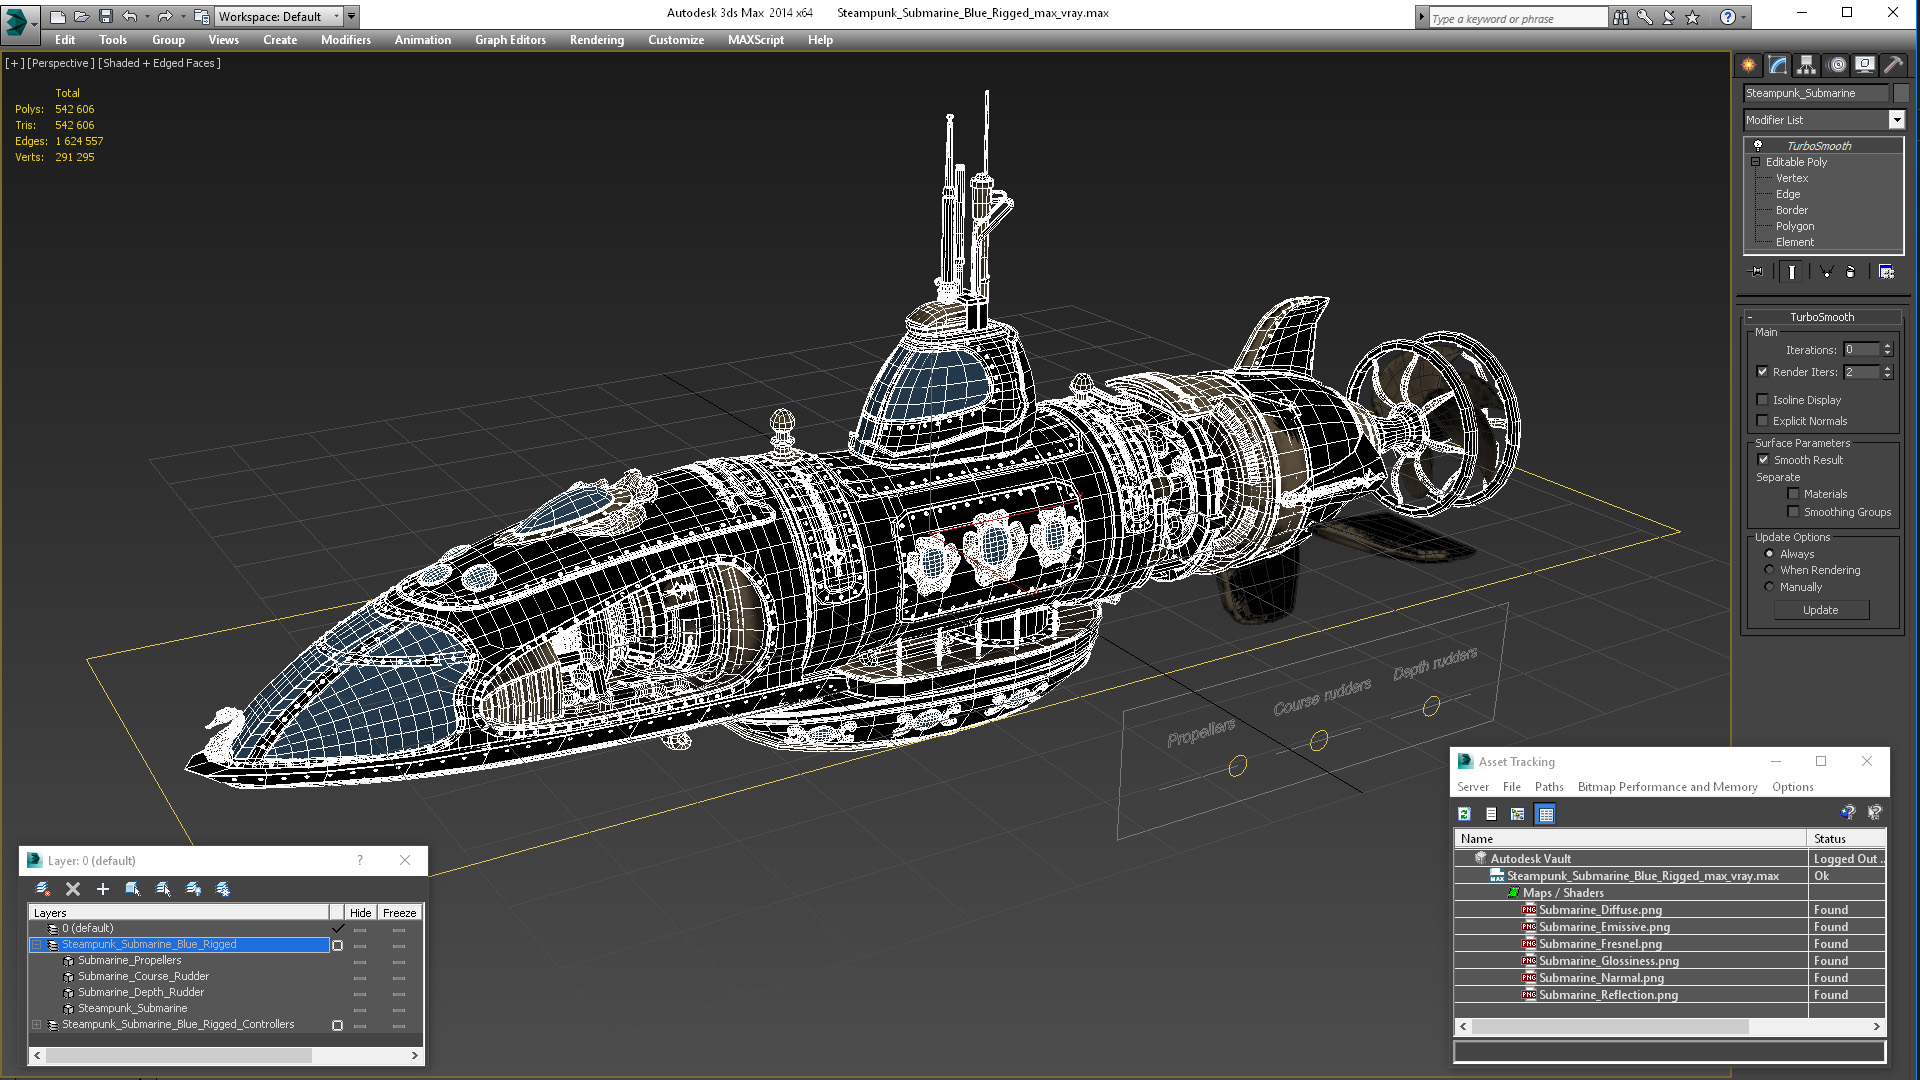Collapse Steampunk_Submarine_Blue_Rigged layer
The height and width of the screenshot is (1080, 1920).
37,944
